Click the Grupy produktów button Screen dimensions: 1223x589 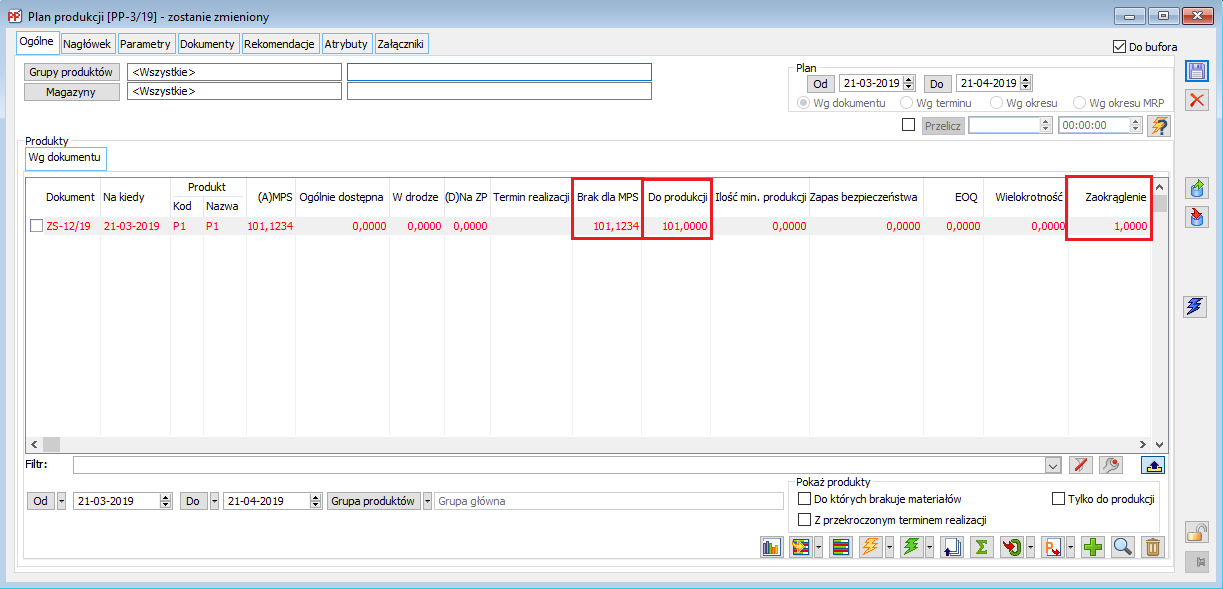tap(72, 72)
